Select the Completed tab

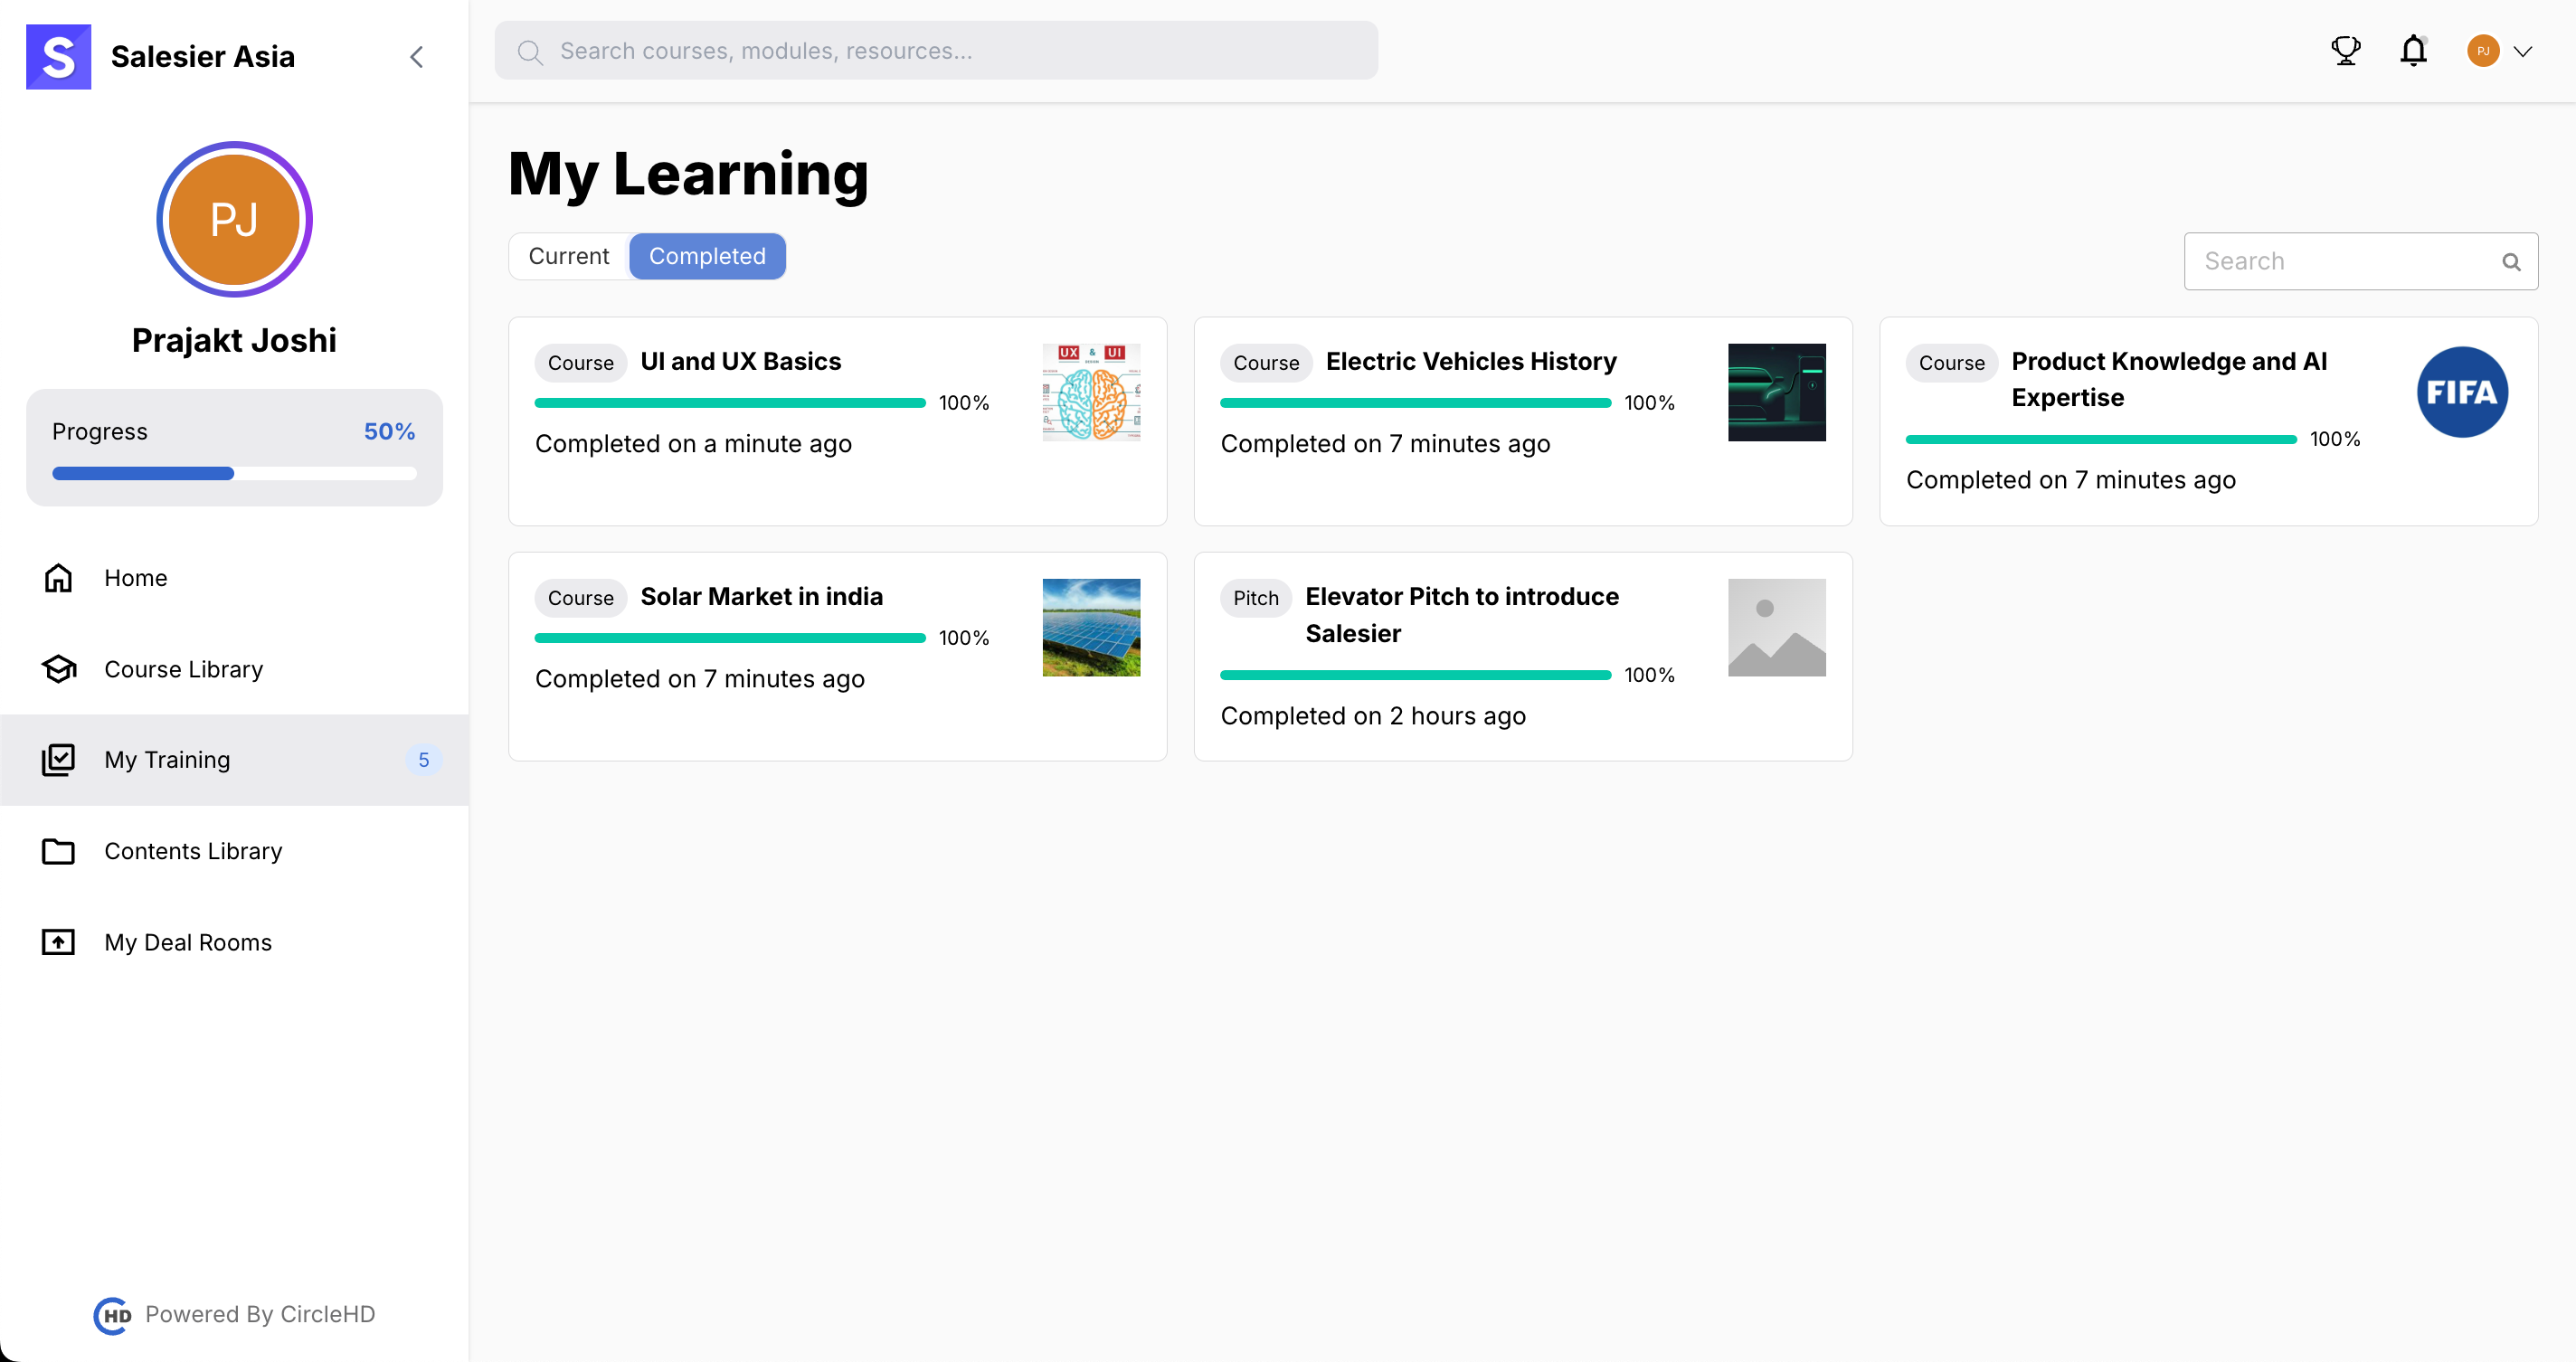click(x=707, y=256)
